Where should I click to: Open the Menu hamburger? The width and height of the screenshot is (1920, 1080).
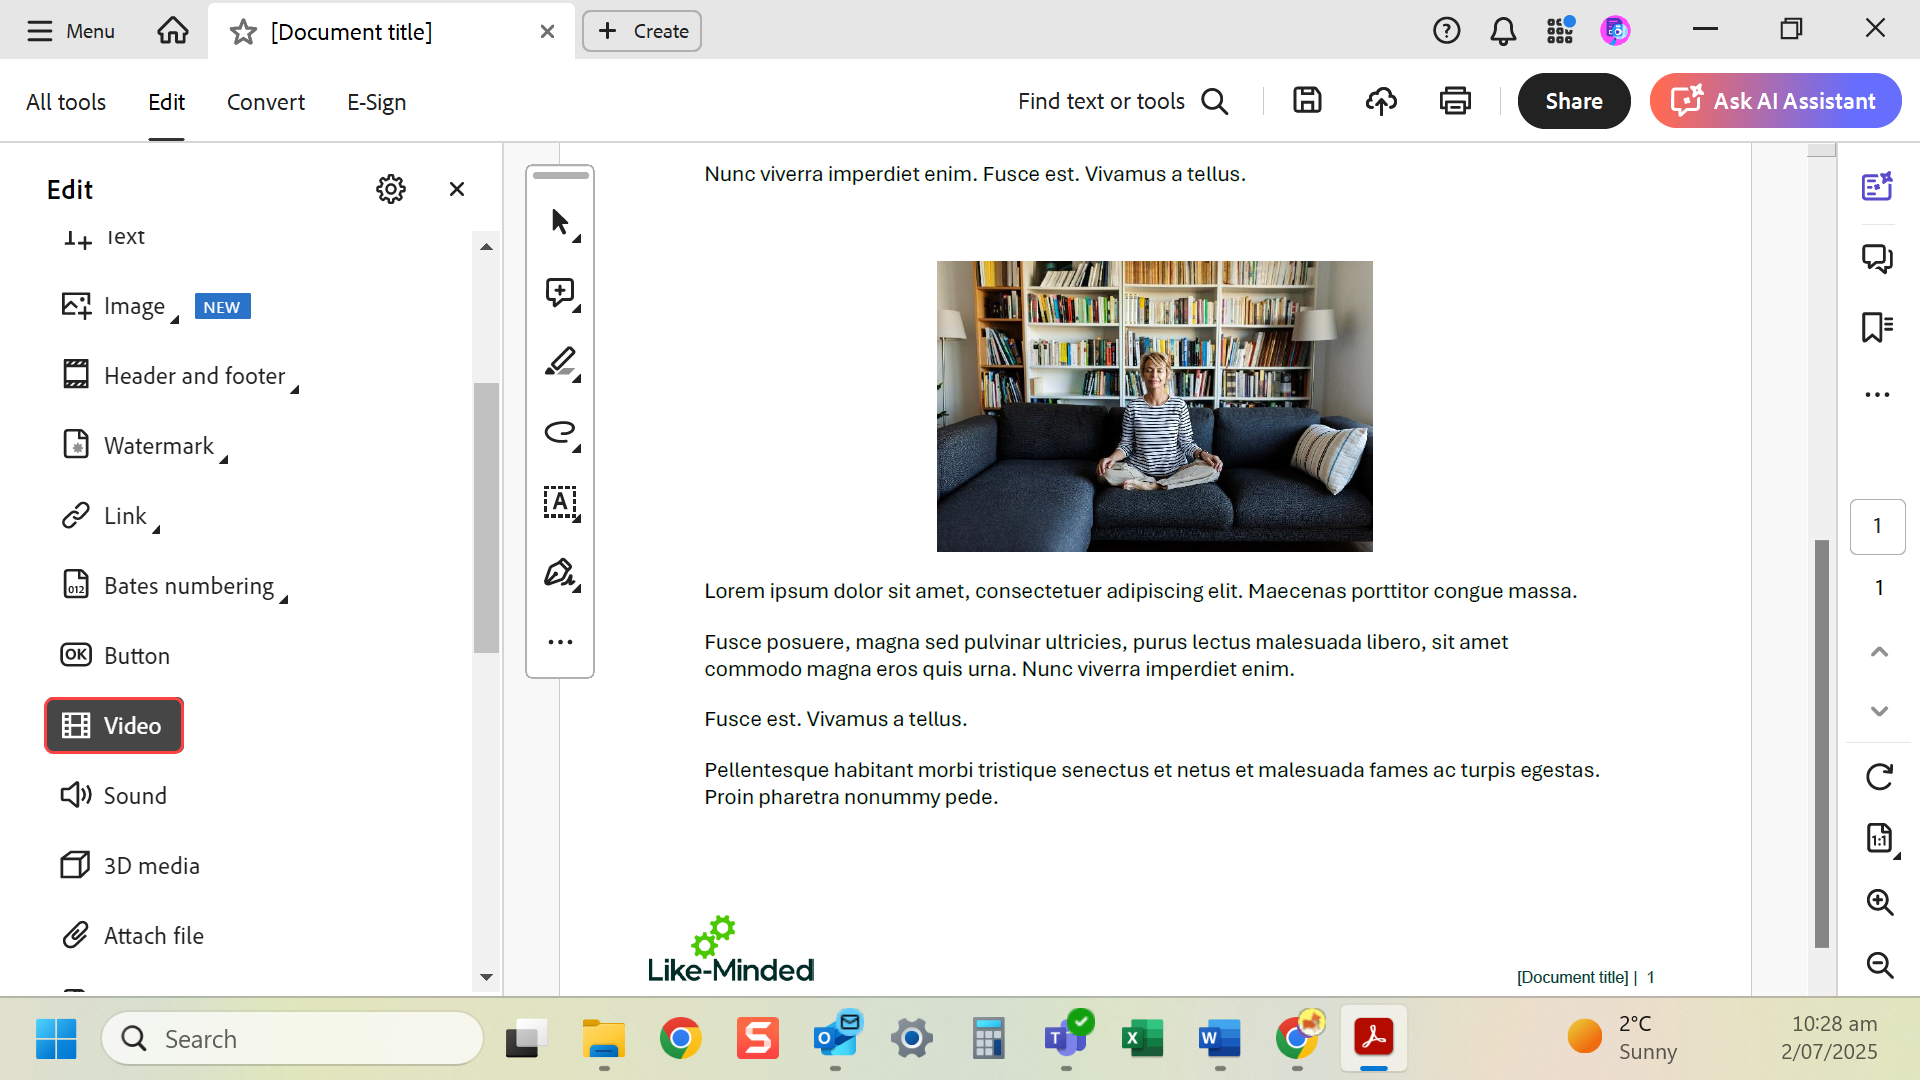70,31
